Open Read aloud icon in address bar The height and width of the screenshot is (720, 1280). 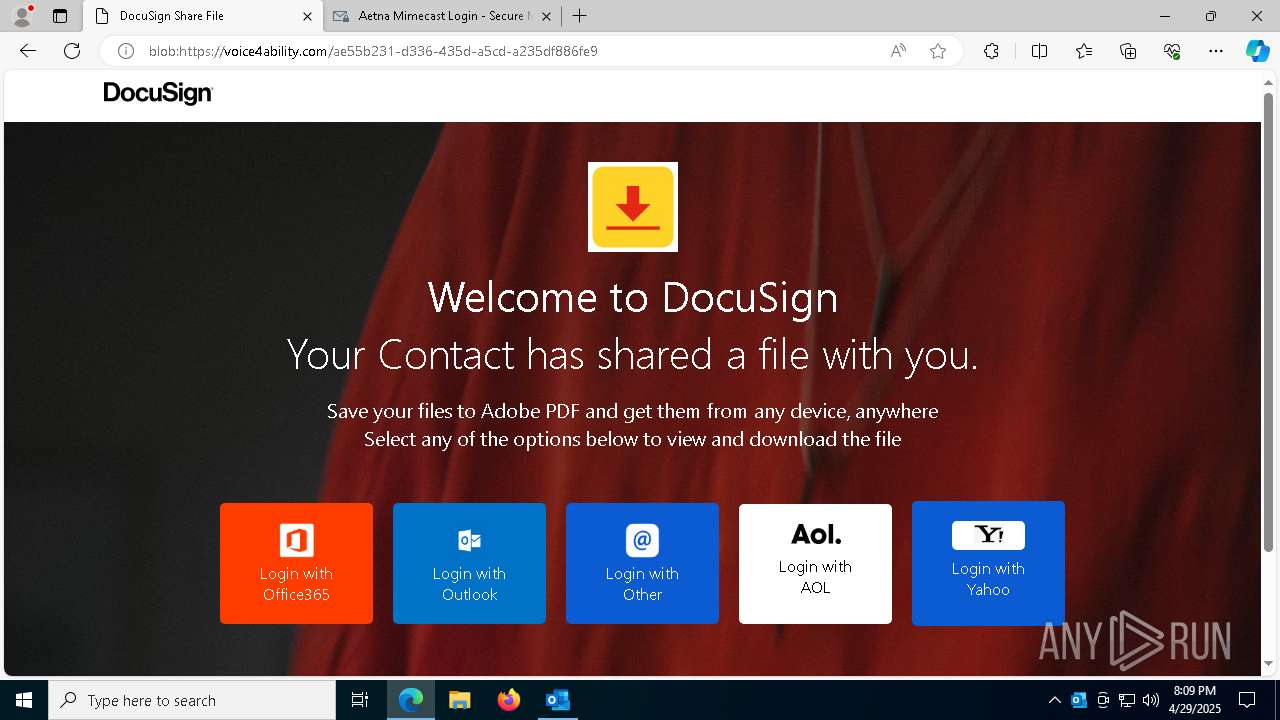coord(898,51)
